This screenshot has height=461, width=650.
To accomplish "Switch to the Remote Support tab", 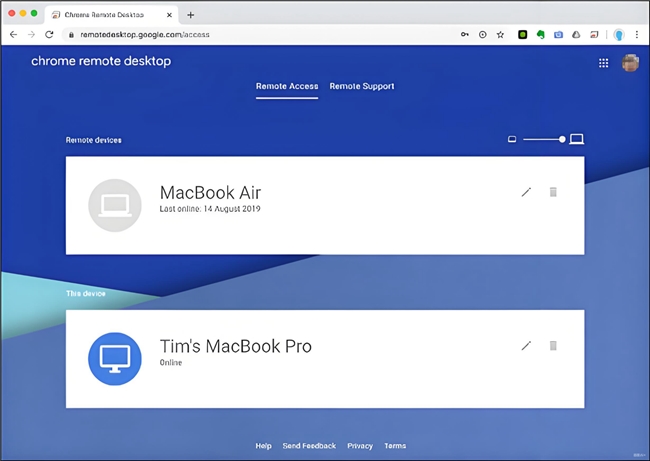I will 362,86.
